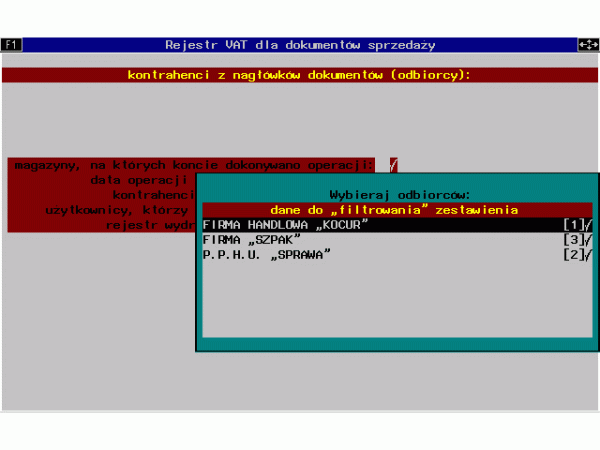Open the magazyny operations filter row
Image resolution: width=600 pixels, height=450 pixels.
click(190, 165)
